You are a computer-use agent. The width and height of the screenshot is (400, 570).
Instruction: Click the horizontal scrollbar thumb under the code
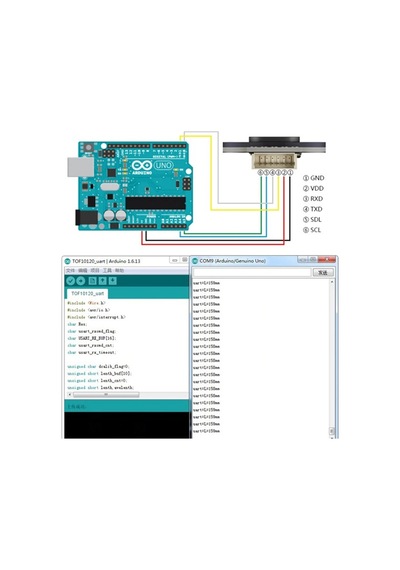click(106, 394)
